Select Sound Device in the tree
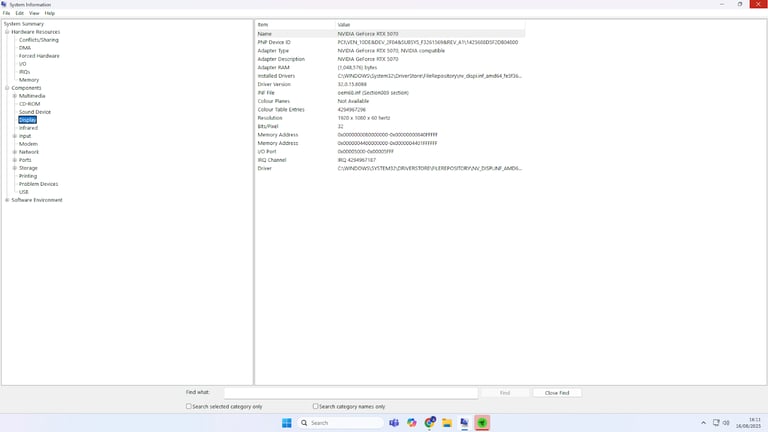The height and width of the screenshot is (432, 768). (35, 112)
